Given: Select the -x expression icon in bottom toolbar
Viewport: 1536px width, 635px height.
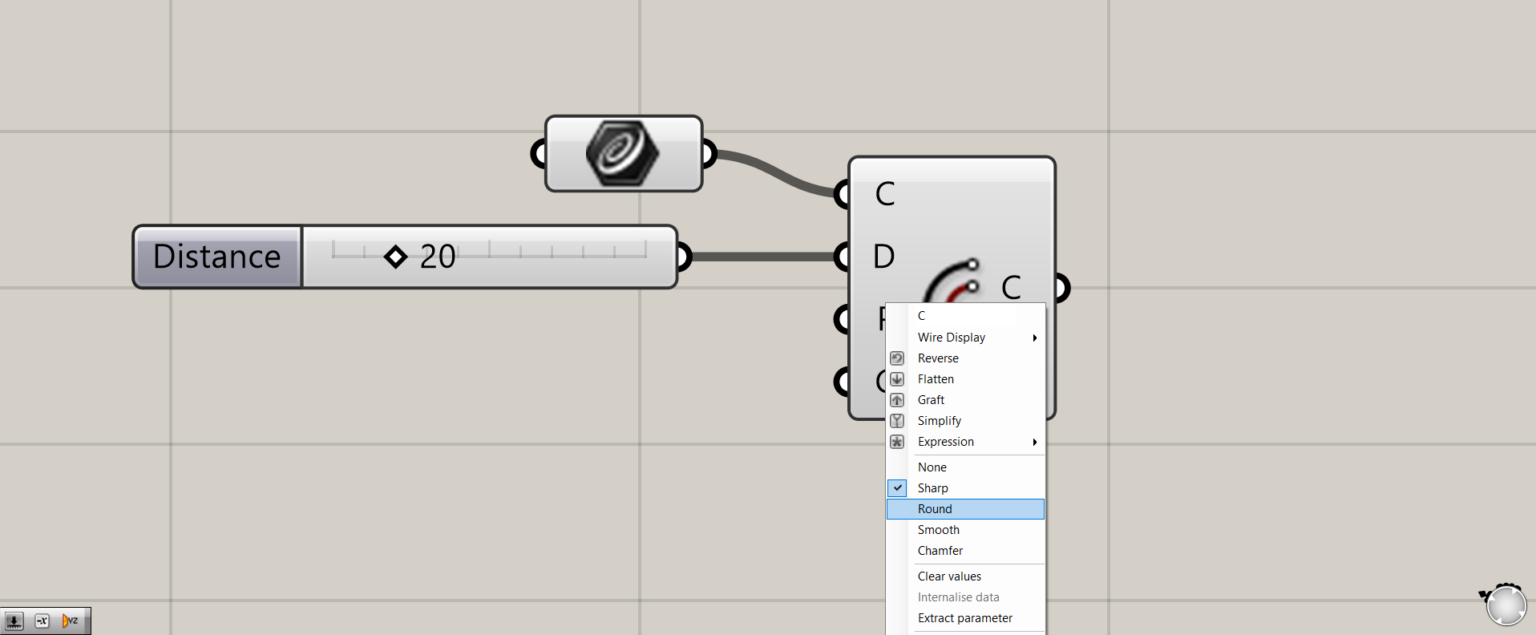Looking at the screenshot, I should pyautogui.click(x=44, y=620).
